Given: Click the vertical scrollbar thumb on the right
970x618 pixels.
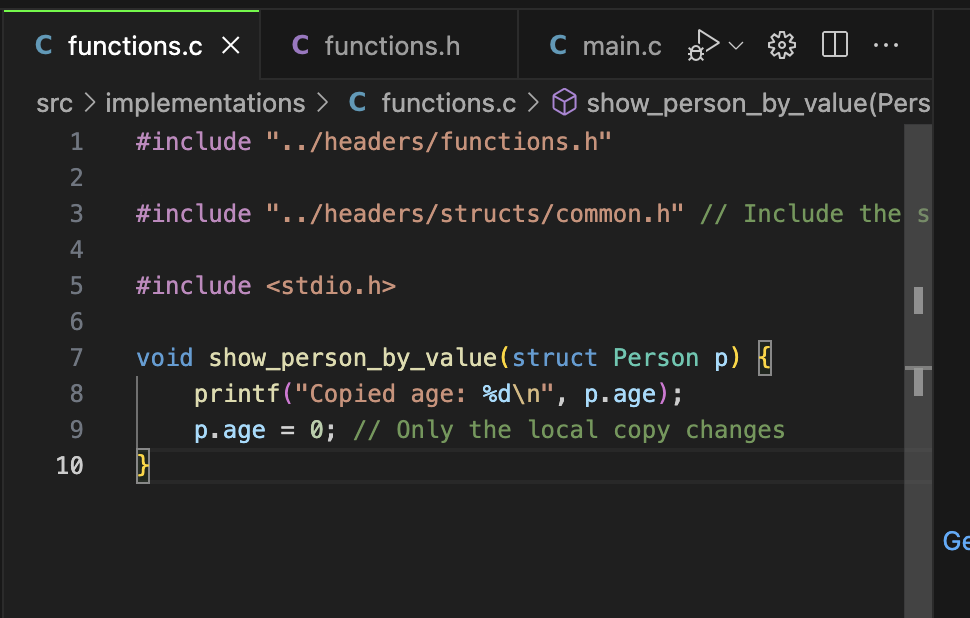Looking at the screenshot, I should point(918,300).
